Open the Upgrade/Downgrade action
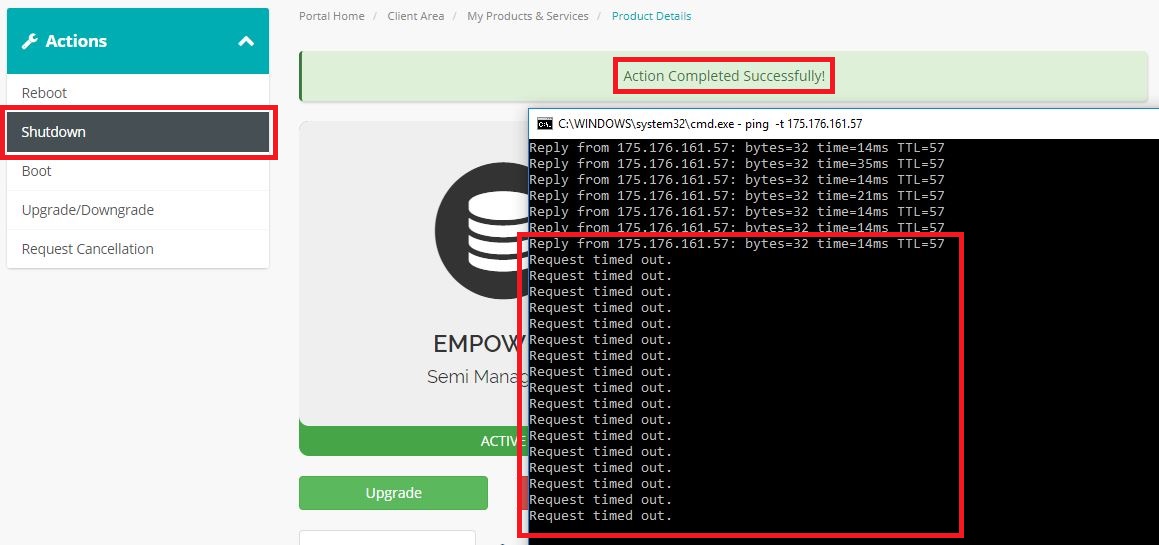This screenshot has width=1159, height=545. click(x=88, y=210)
